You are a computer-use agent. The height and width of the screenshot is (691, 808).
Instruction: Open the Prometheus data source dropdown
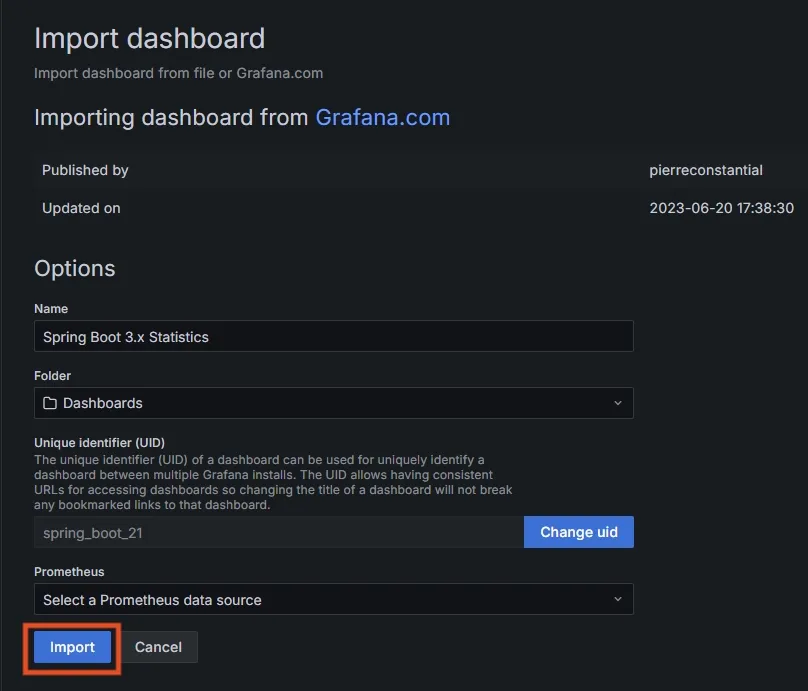(334, 599)
